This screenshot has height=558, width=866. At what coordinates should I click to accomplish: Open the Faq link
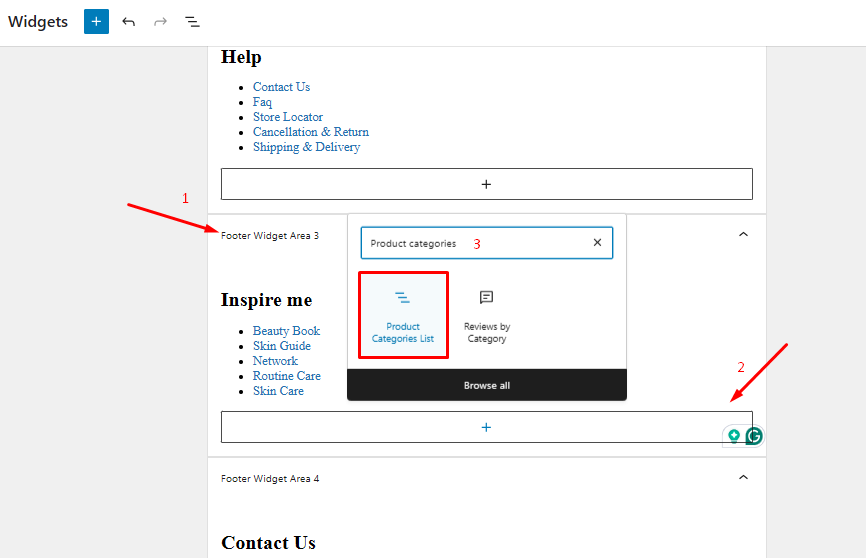[262, 102]
